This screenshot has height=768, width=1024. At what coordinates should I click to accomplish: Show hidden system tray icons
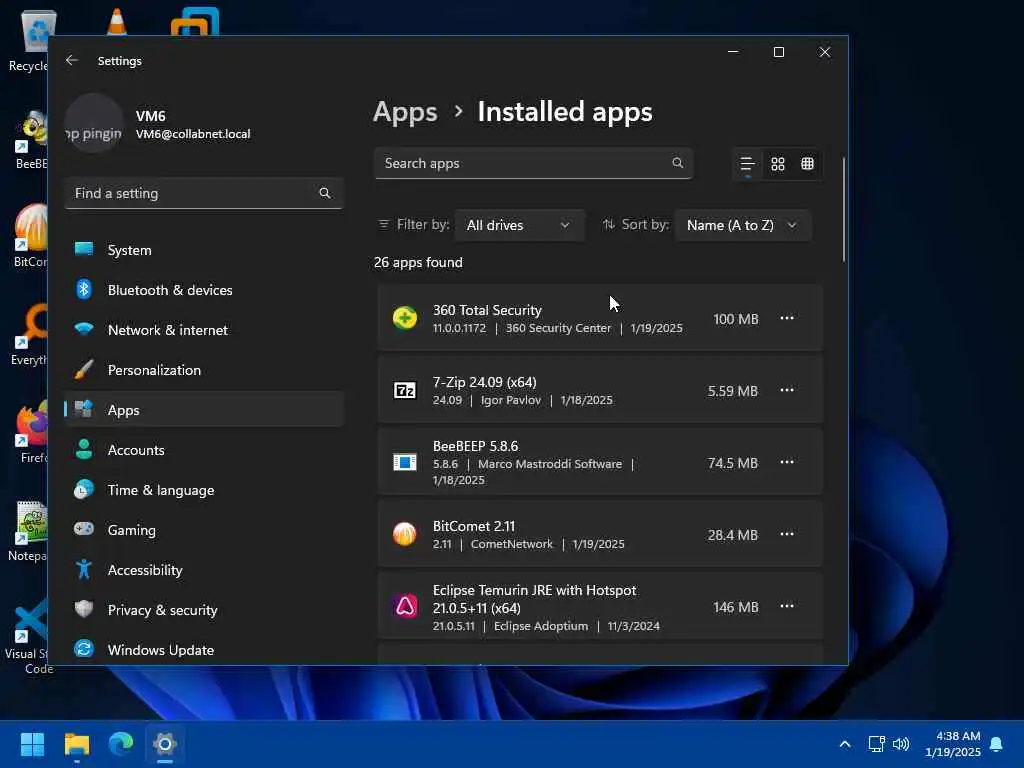tap(844, 744)
